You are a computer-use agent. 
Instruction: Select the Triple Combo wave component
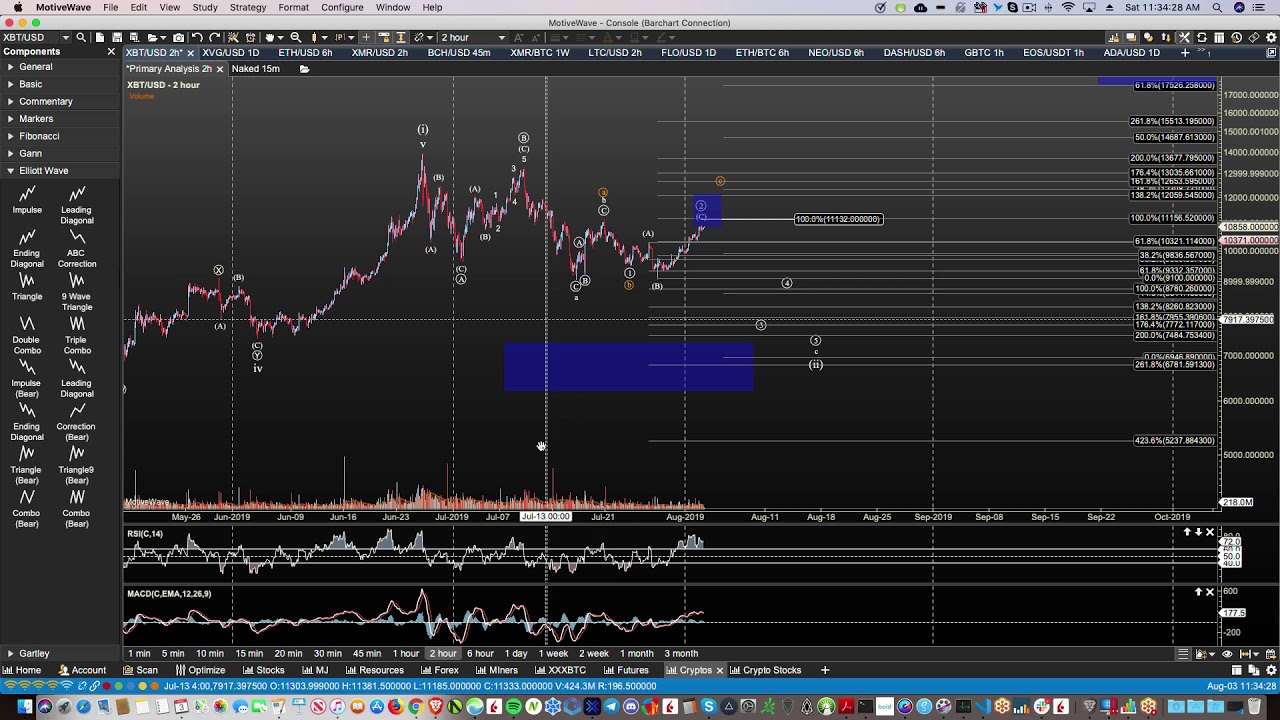(x=76, y=334)
